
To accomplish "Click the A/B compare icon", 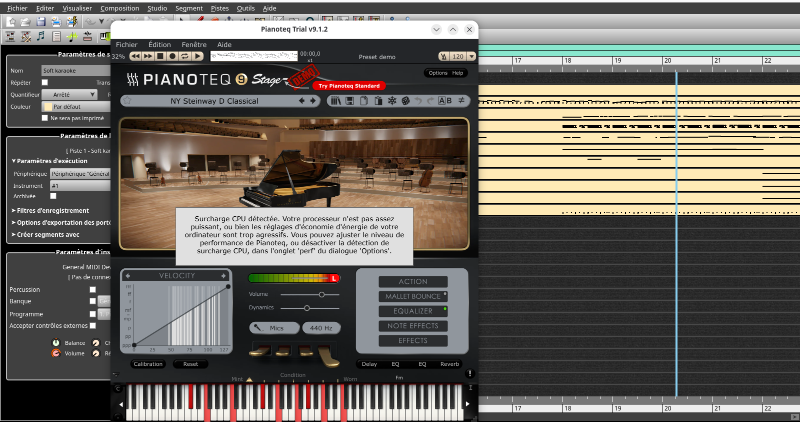I will click(x=445, y=101).
